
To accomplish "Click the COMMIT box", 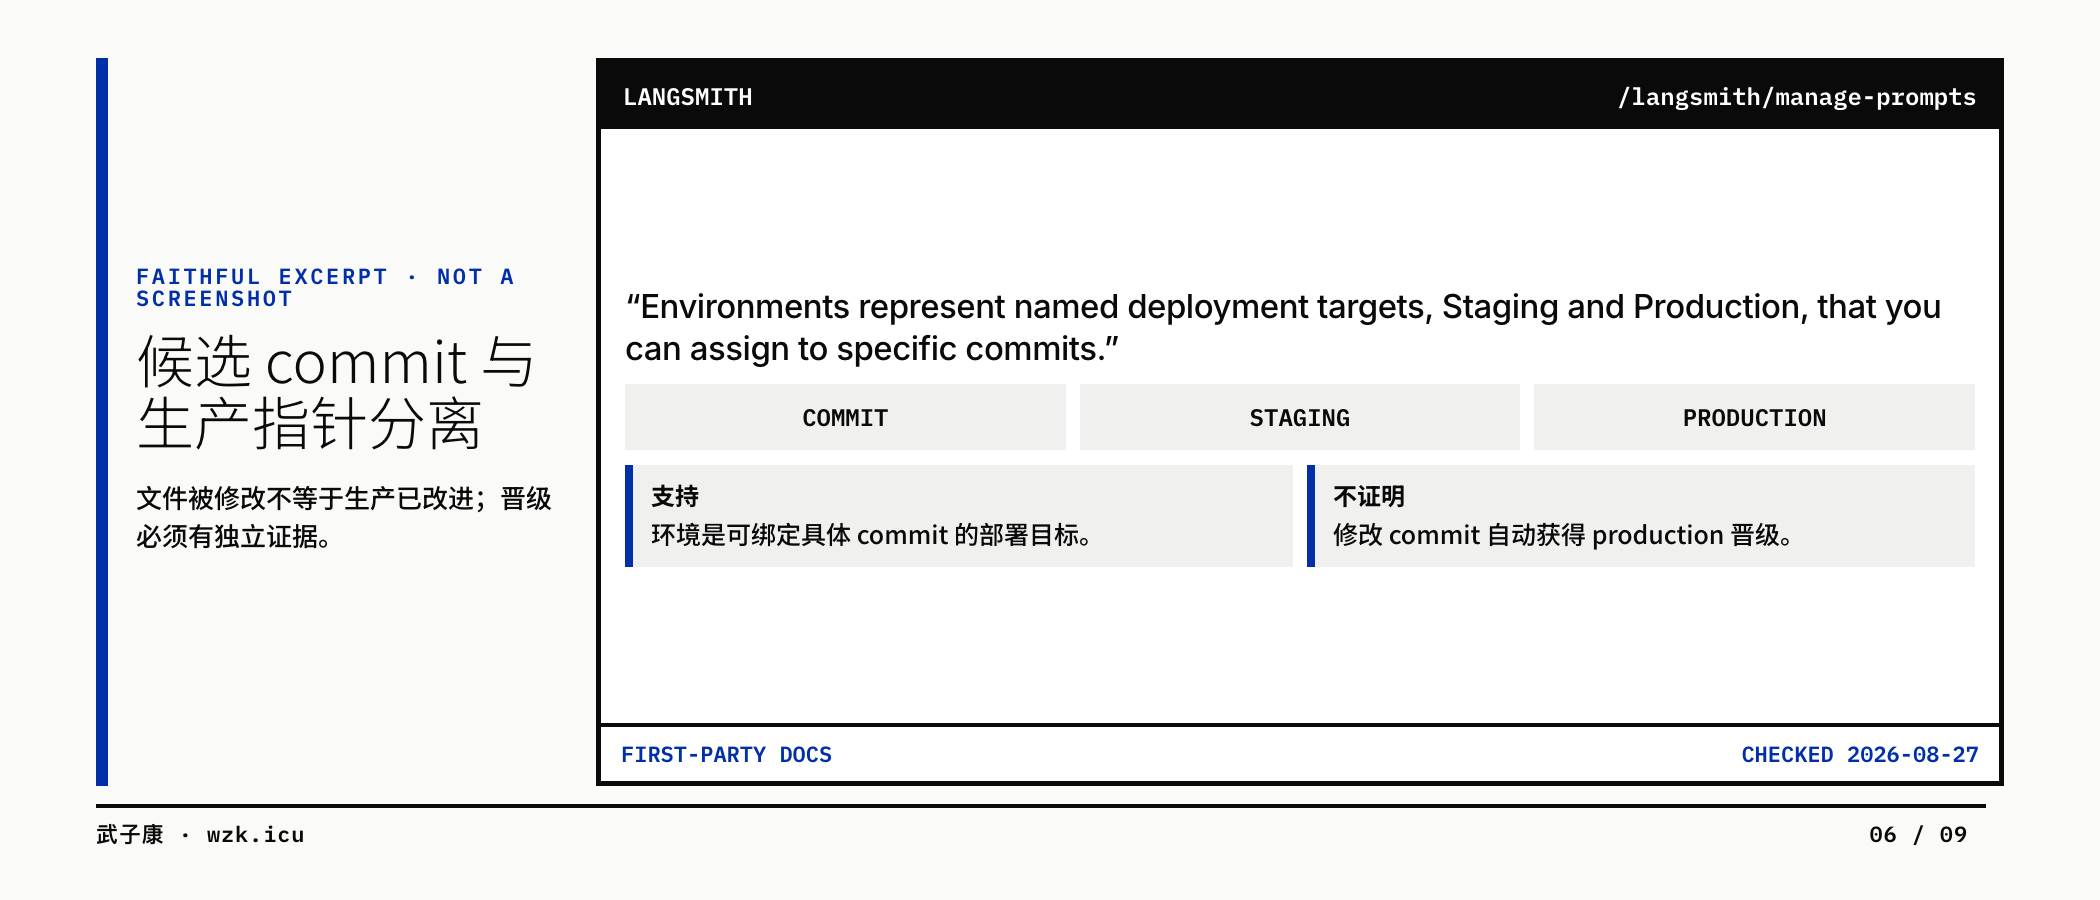I will (x=845, y=417).
